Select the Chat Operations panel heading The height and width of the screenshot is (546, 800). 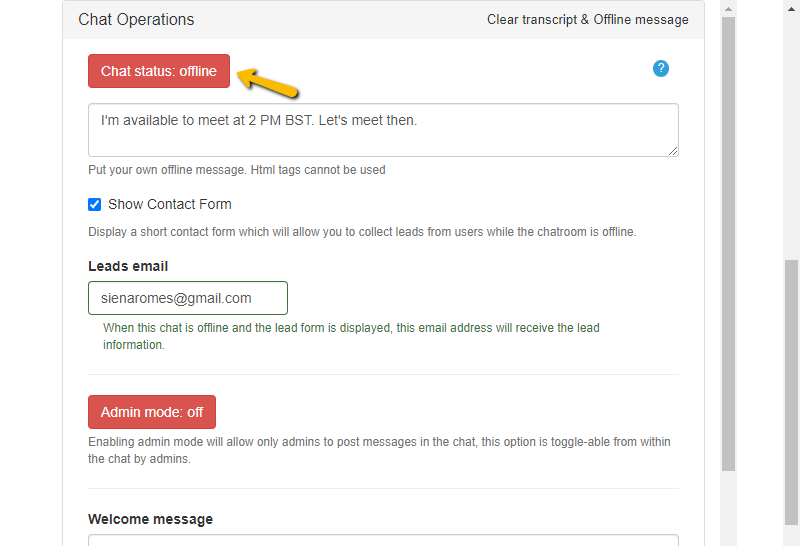click(136, 20)
